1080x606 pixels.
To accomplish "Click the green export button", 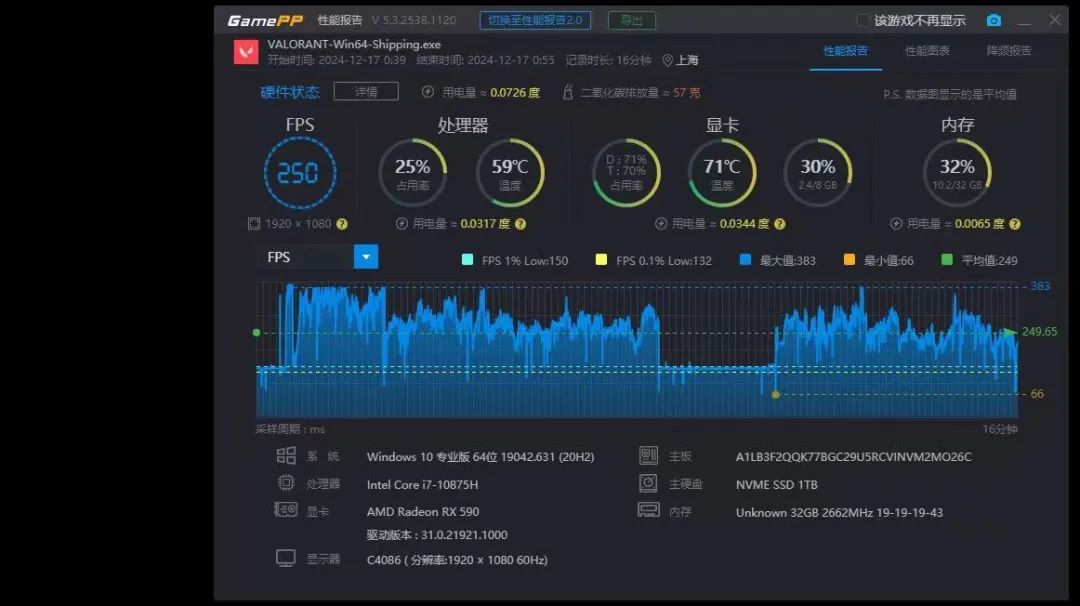I will [632, 21].
